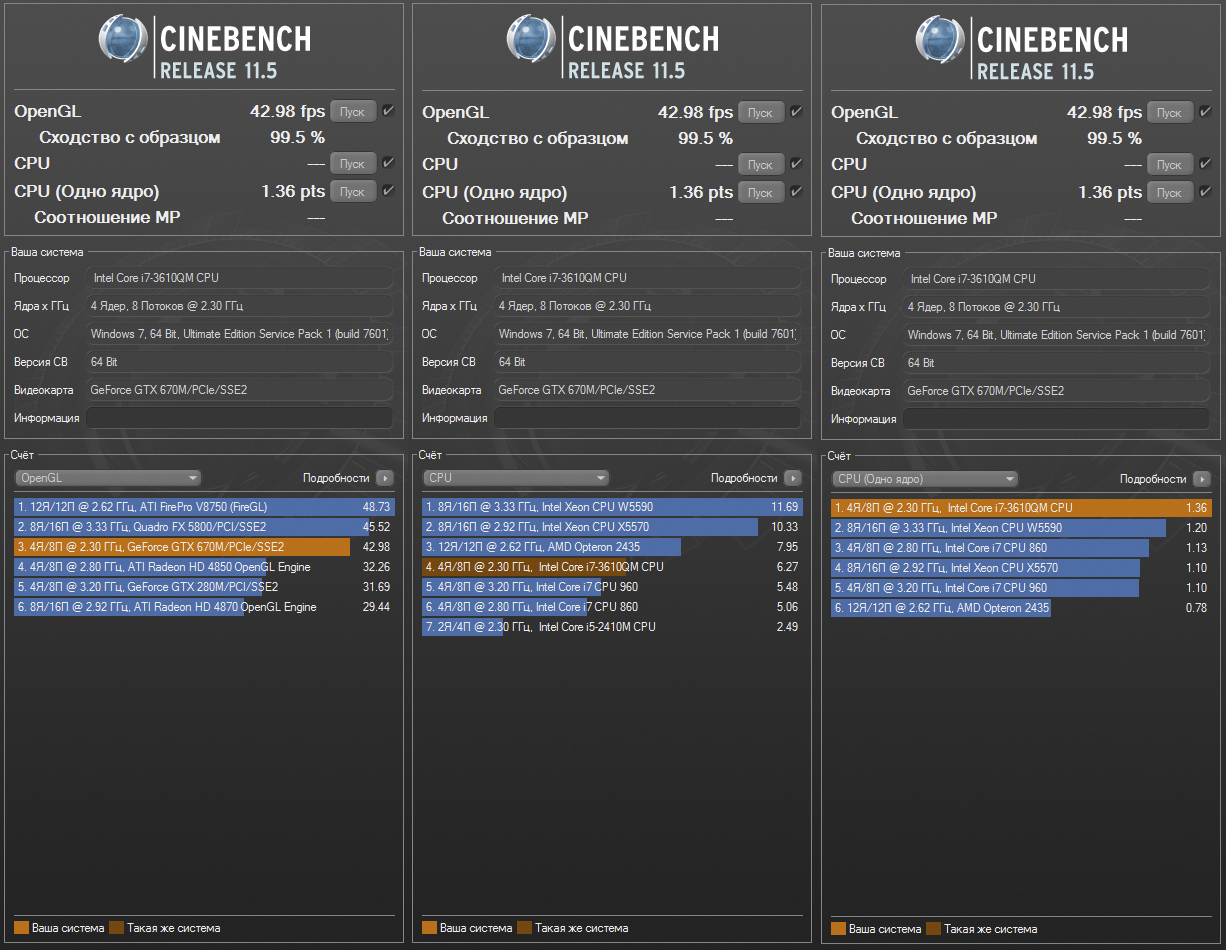Click the brown Такая же система swatch, middle panel
This screenshot has width=1226, height=950.
click(524, 928)
